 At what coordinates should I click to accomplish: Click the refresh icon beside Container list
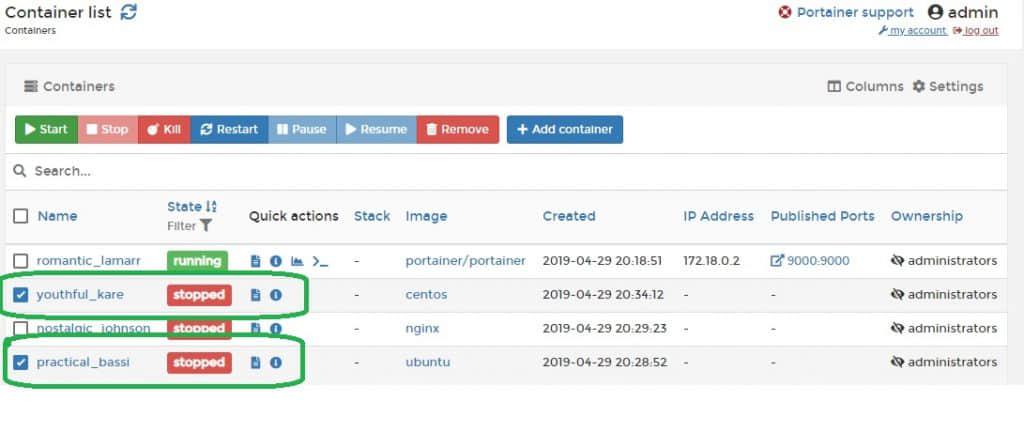pos(128,12)
